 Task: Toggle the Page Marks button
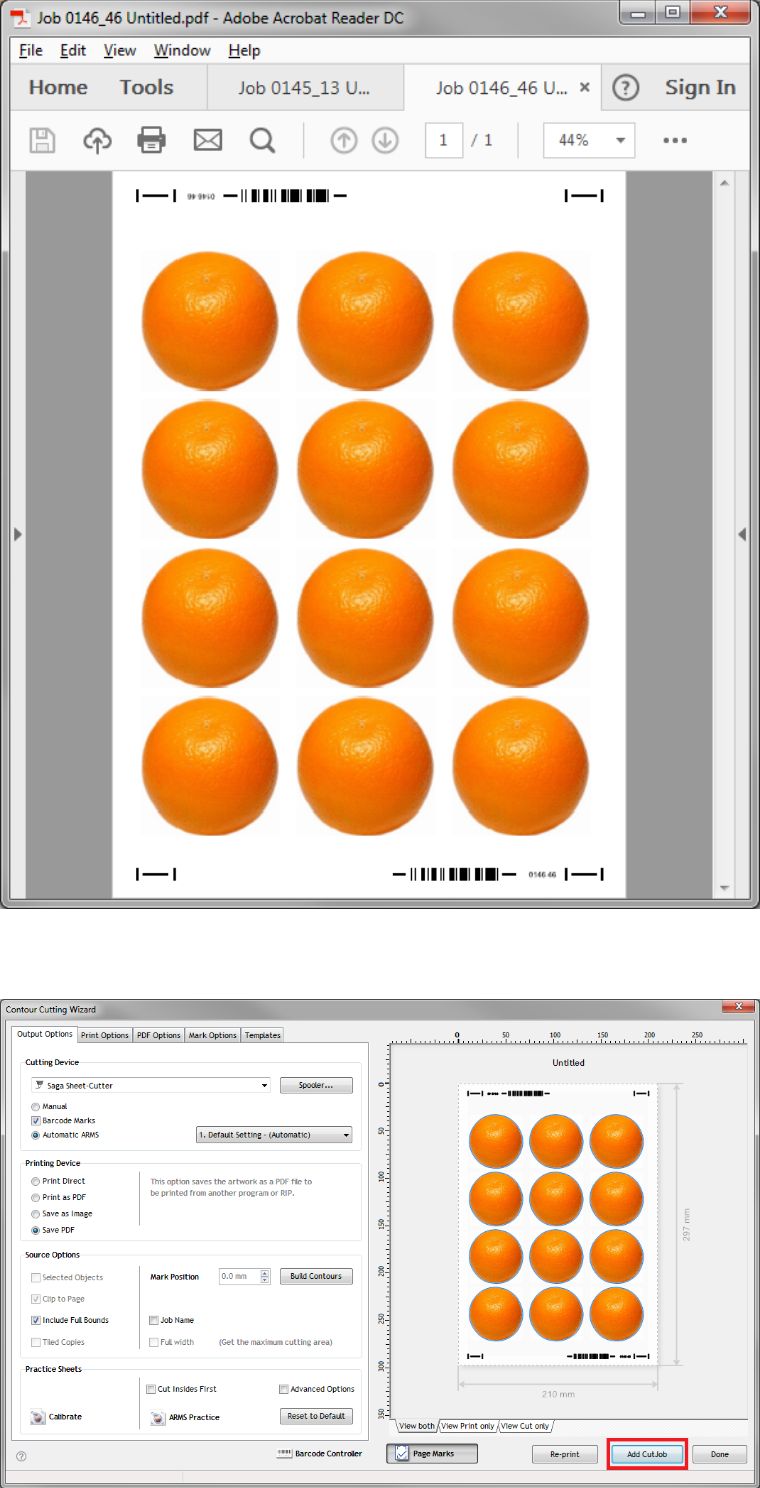[x=432, y=1453]
